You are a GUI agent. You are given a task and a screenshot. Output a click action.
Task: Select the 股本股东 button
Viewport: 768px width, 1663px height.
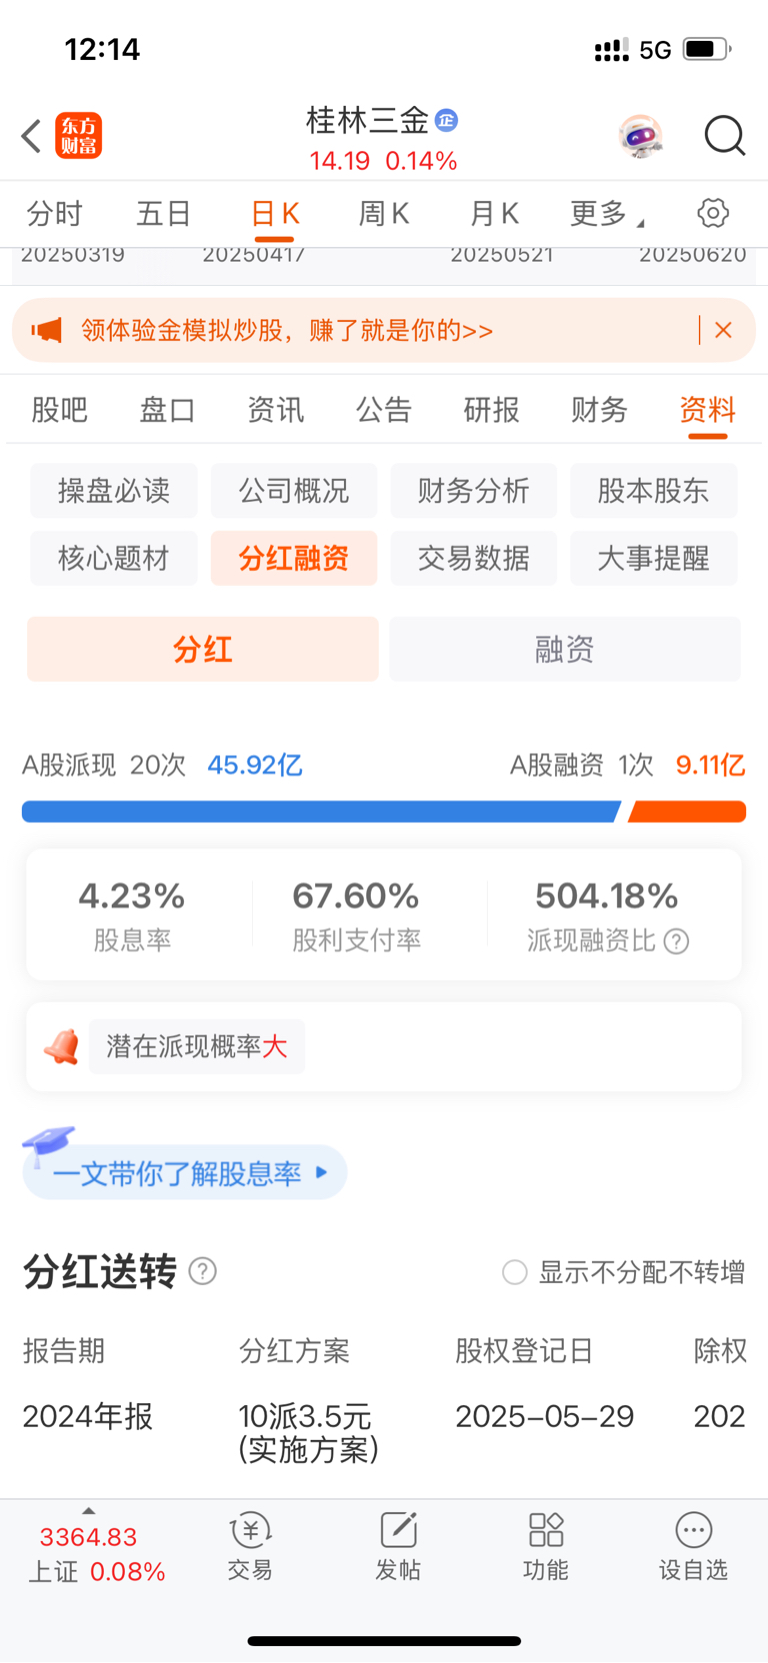pyautogui.click(x=654, y=490)
